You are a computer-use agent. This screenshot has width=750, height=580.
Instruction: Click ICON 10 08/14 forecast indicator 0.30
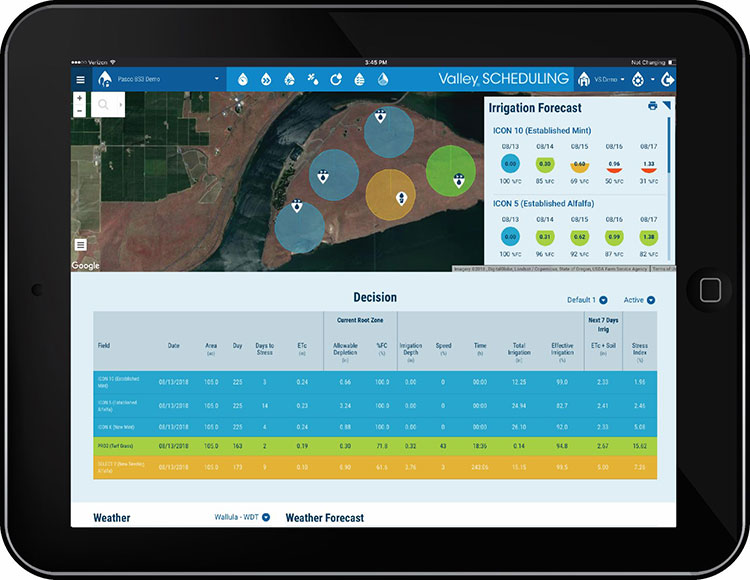point(545,164)
